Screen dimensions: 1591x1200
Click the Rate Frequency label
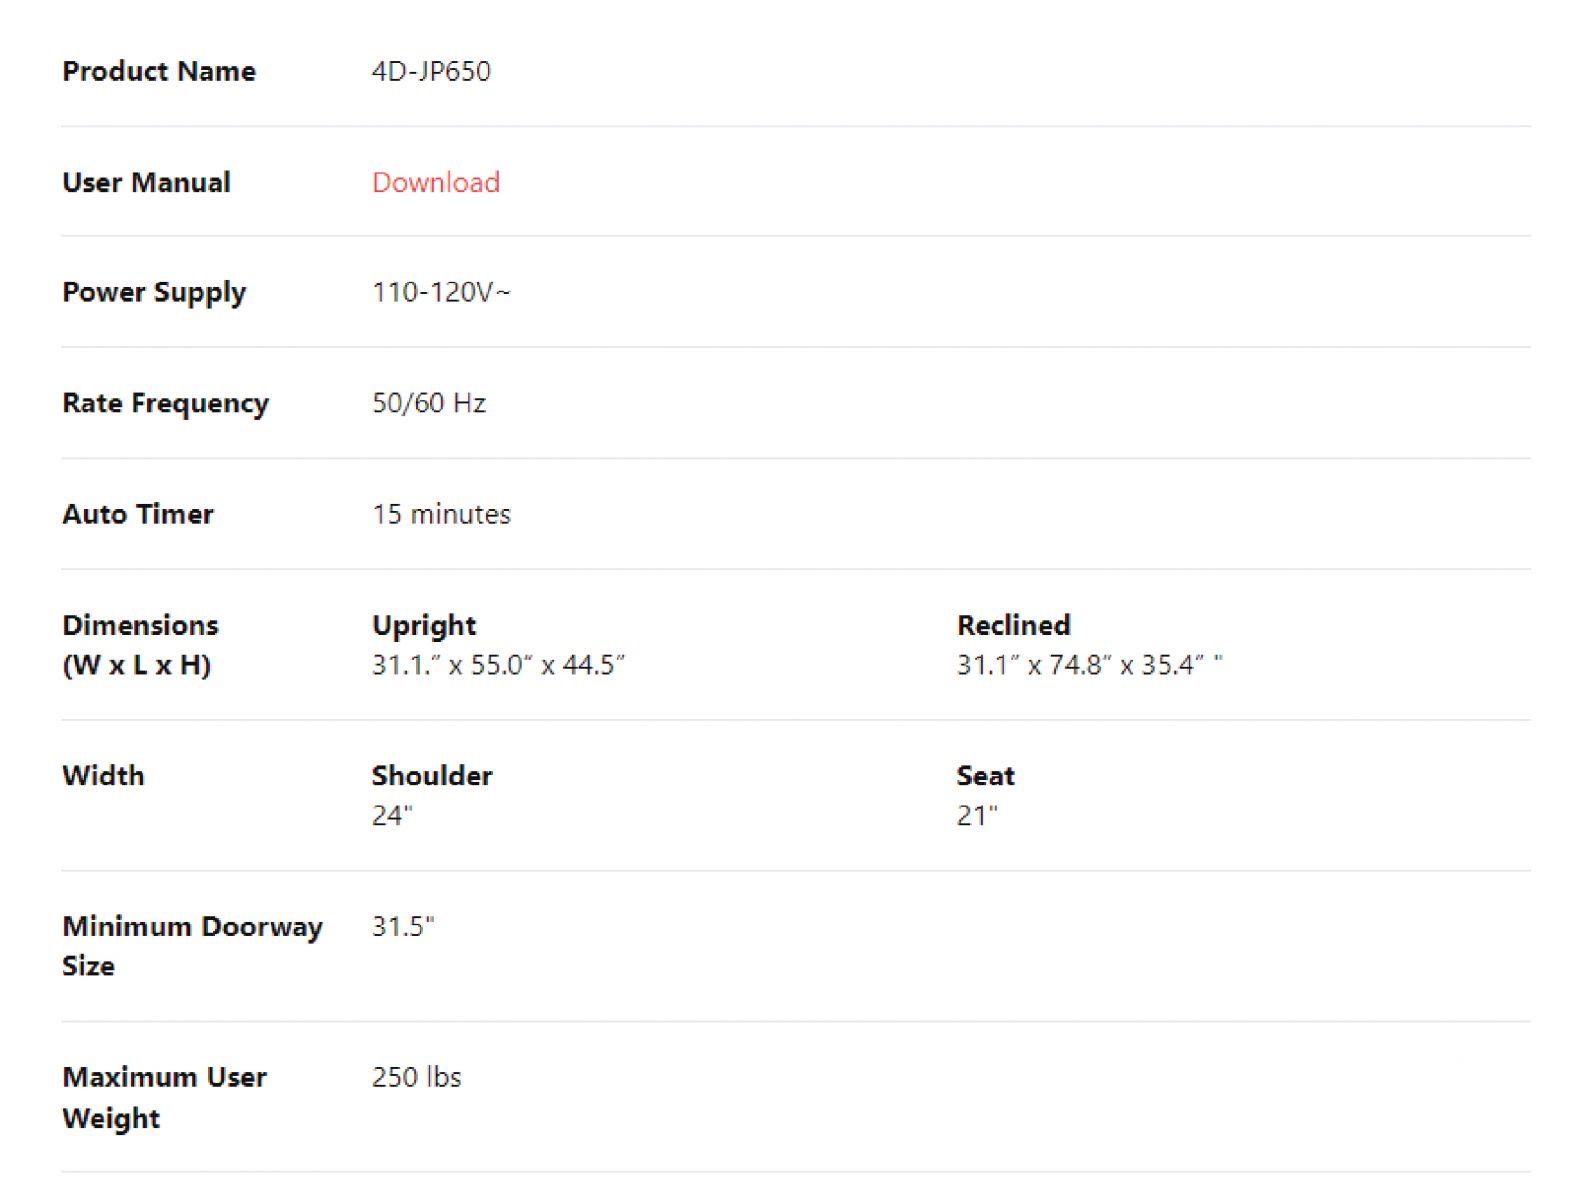point(165,403)
